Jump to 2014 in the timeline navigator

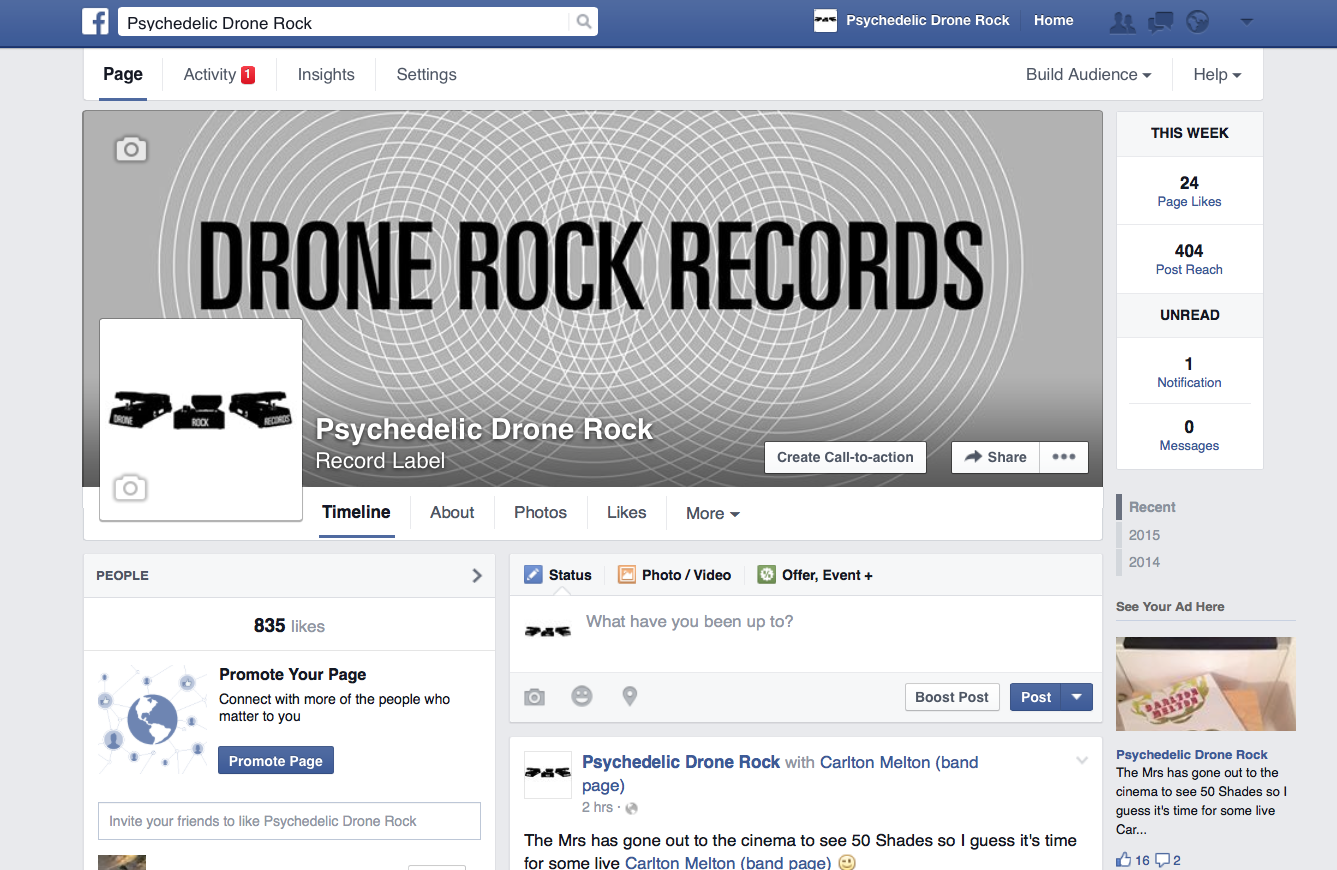pos(1144,562)
